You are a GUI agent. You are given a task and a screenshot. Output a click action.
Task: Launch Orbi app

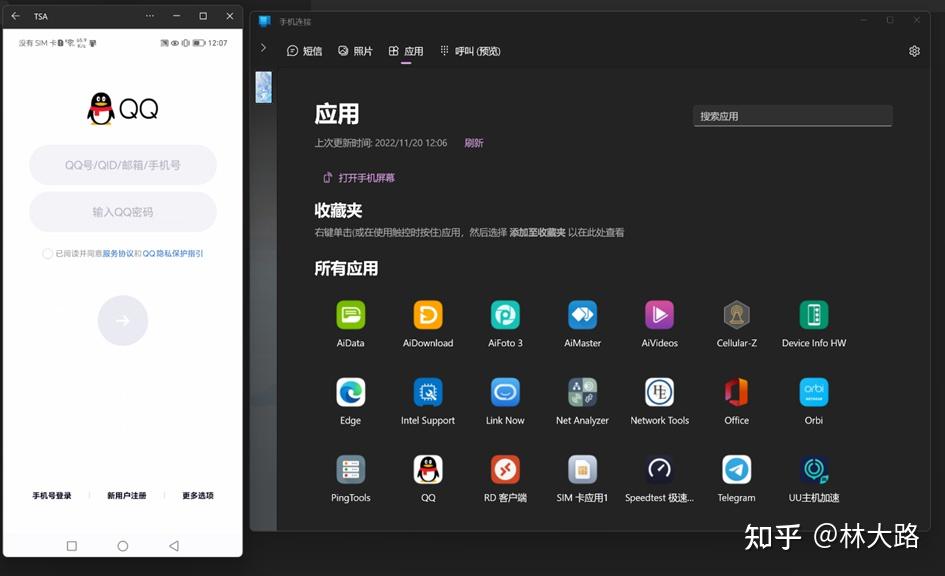coord(814,392)
